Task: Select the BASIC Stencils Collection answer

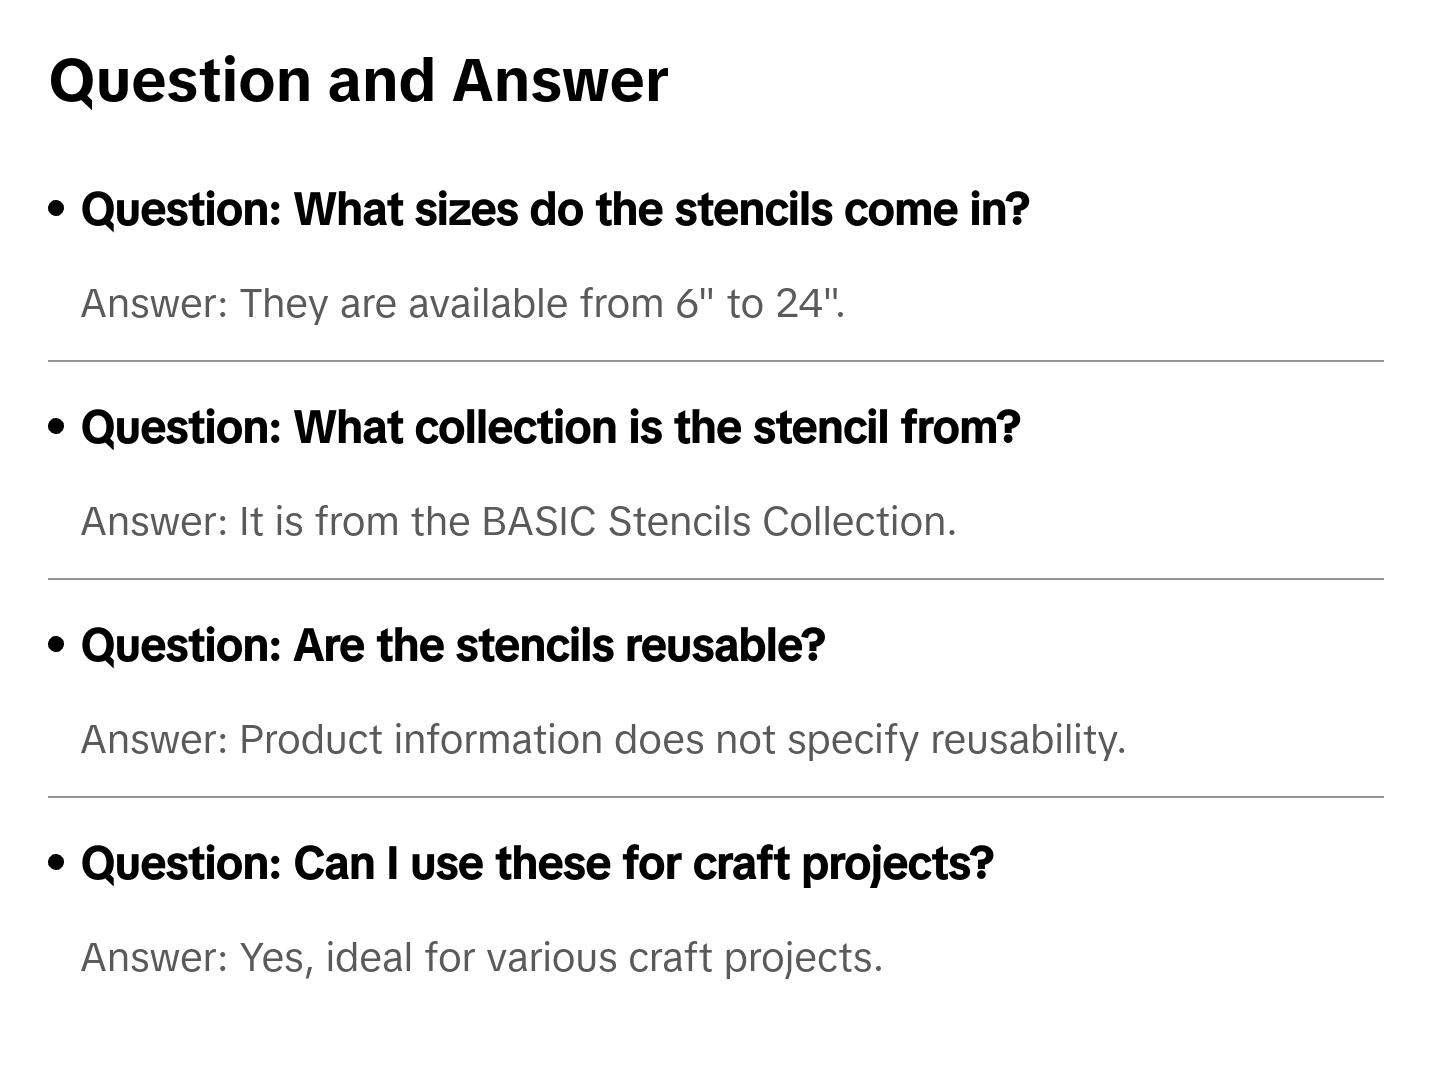Action: 518,521
